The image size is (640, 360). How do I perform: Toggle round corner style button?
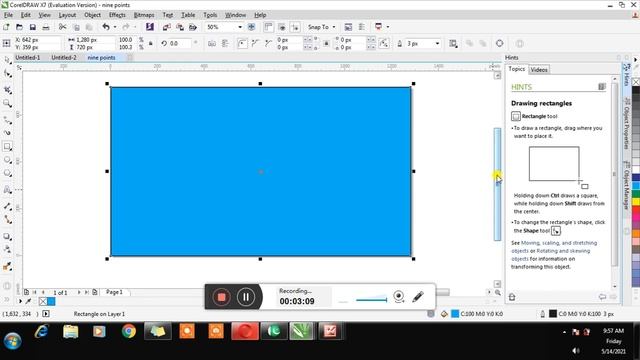tap(242, 43)
